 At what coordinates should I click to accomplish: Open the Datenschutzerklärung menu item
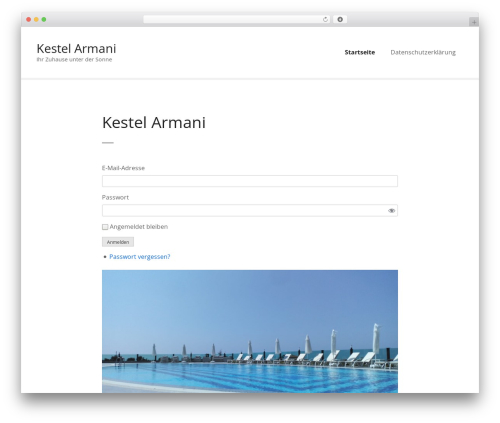423,52
